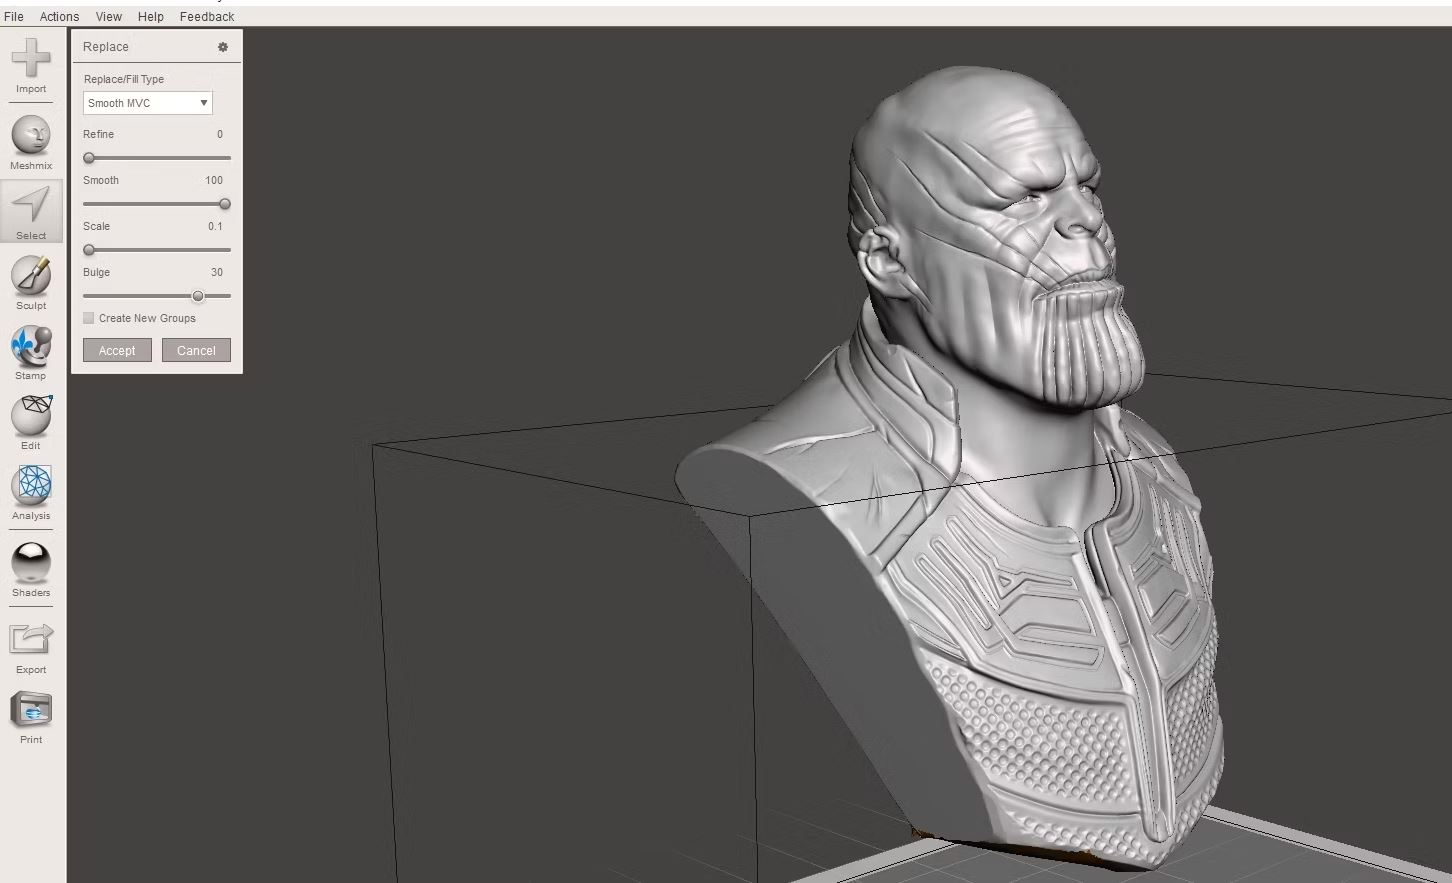Click the Refine slider handle
Screen dimensions: 1452x883
[x=89, y=158]
